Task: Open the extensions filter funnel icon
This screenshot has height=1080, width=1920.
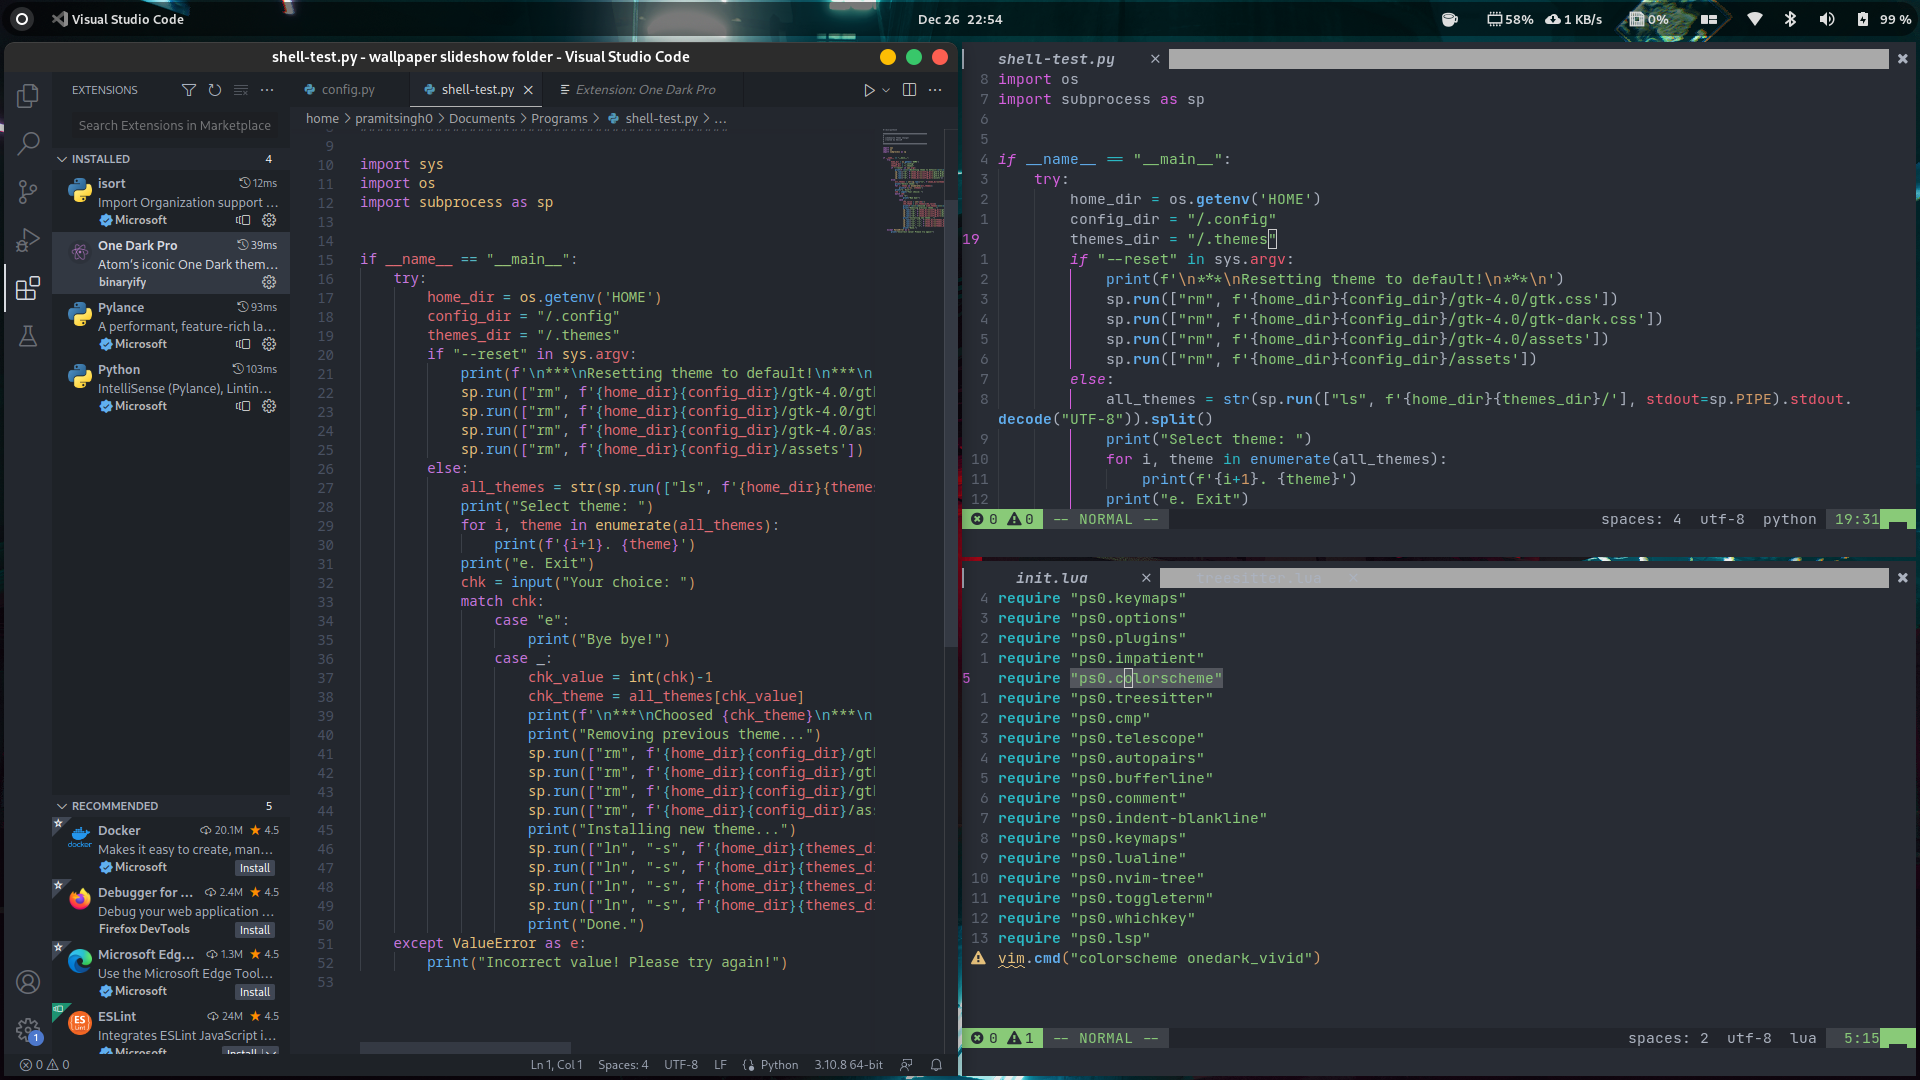Action: click(189, 90)
